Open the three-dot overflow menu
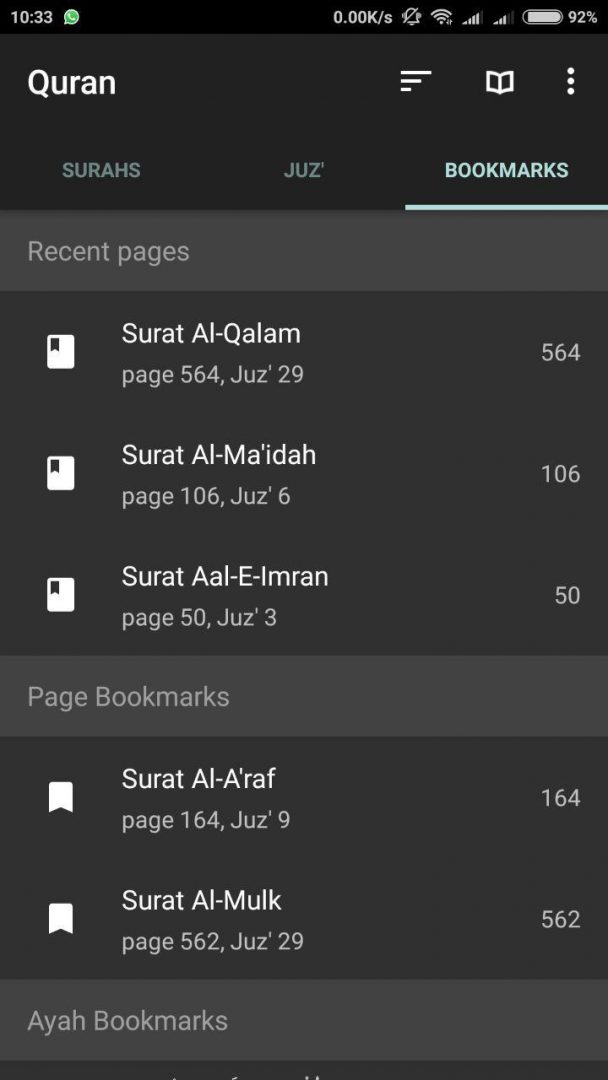This screenshot has height=1080, width=608. pos(570,82)
